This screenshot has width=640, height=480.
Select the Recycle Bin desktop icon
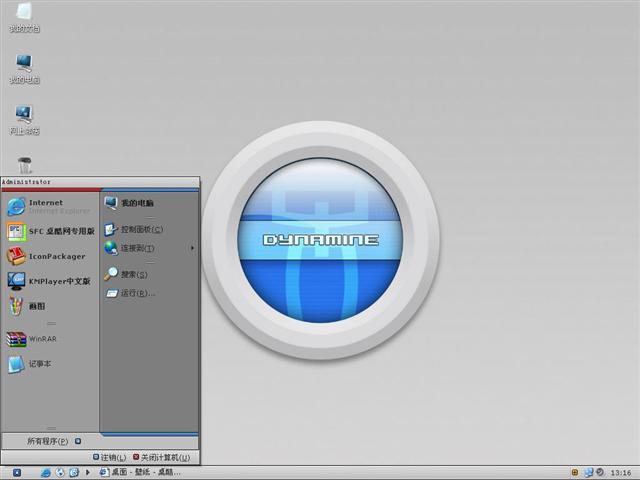(x=25, y=165)
